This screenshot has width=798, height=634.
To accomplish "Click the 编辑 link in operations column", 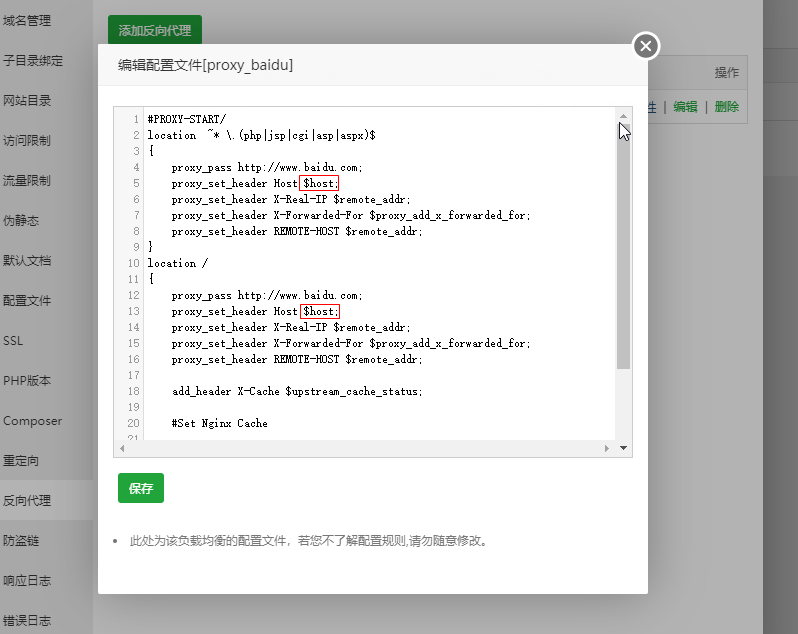I will click(x=685, y=107).
